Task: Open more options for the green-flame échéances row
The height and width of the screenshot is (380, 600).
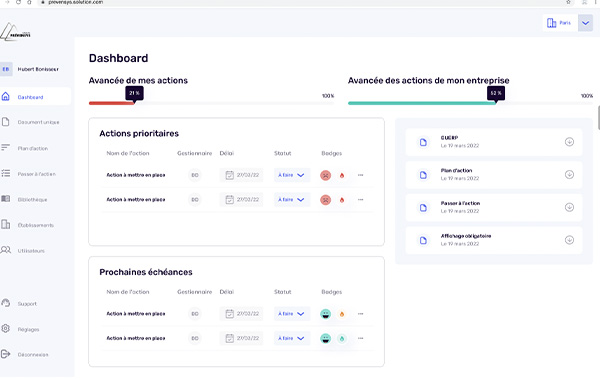Action: coord(360,338)
